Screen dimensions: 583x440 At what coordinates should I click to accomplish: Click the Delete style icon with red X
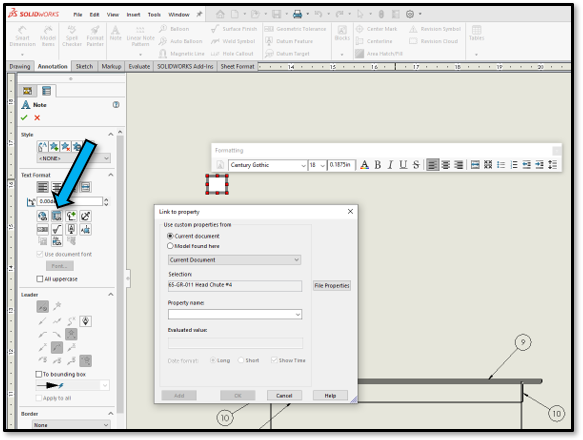point(65,146)
